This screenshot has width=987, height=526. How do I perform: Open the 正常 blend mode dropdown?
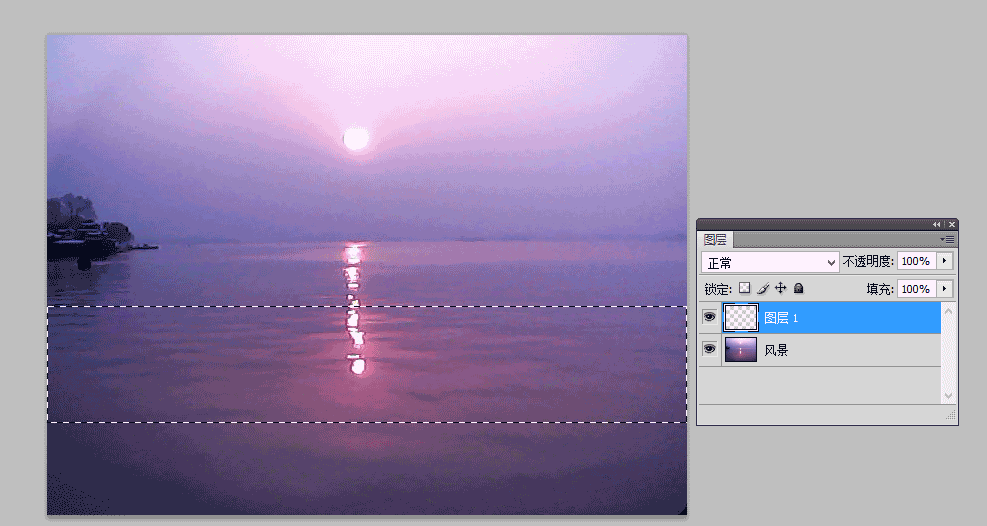point(770,262)
